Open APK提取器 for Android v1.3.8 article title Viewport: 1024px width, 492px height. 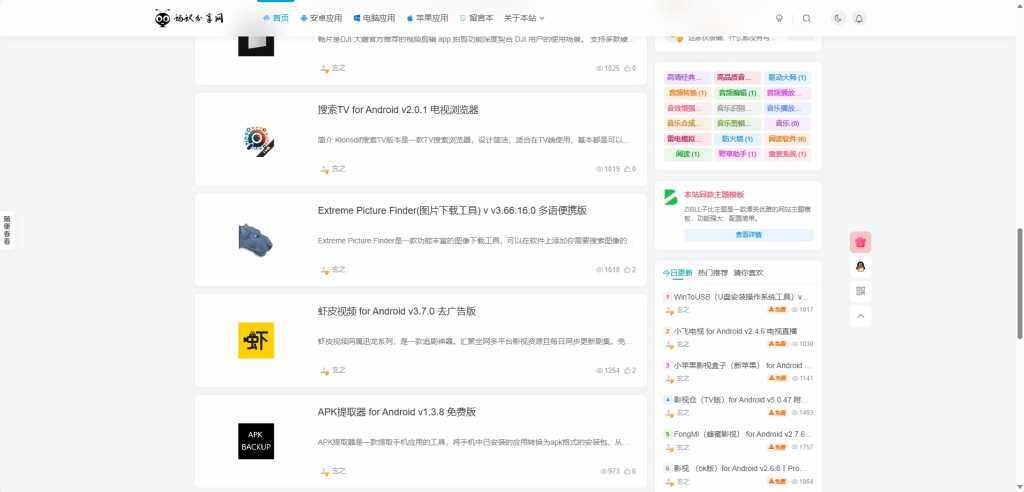coord(397,412)
